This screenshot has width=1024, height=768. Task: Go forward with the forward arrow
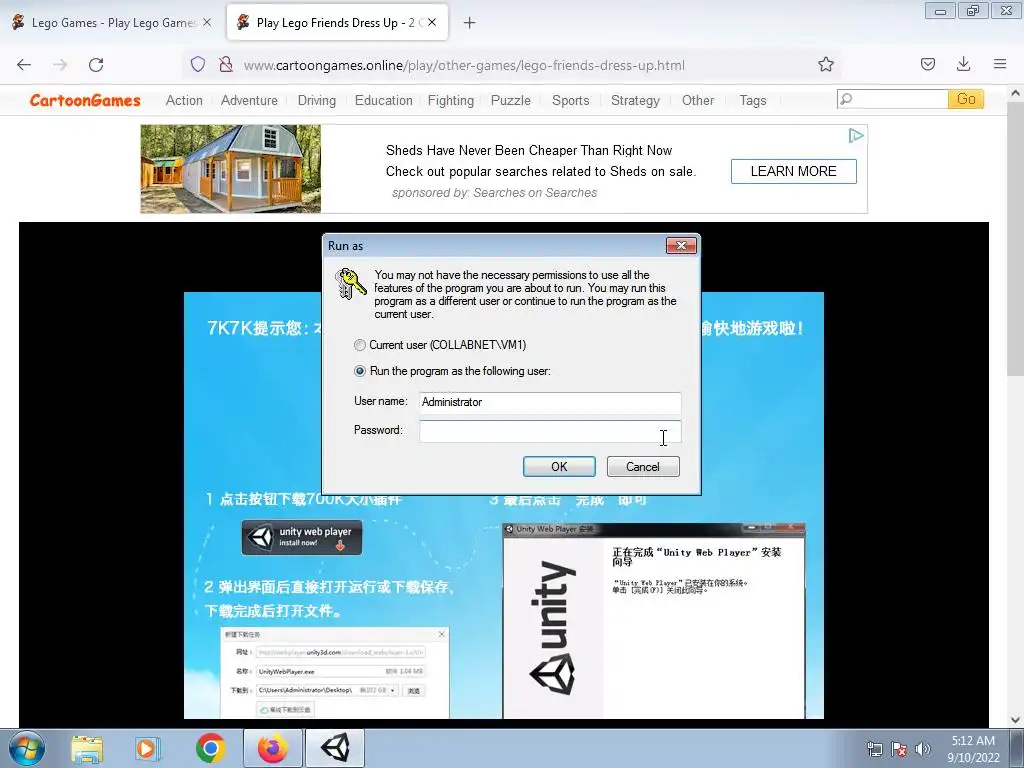tap(60, 65)
